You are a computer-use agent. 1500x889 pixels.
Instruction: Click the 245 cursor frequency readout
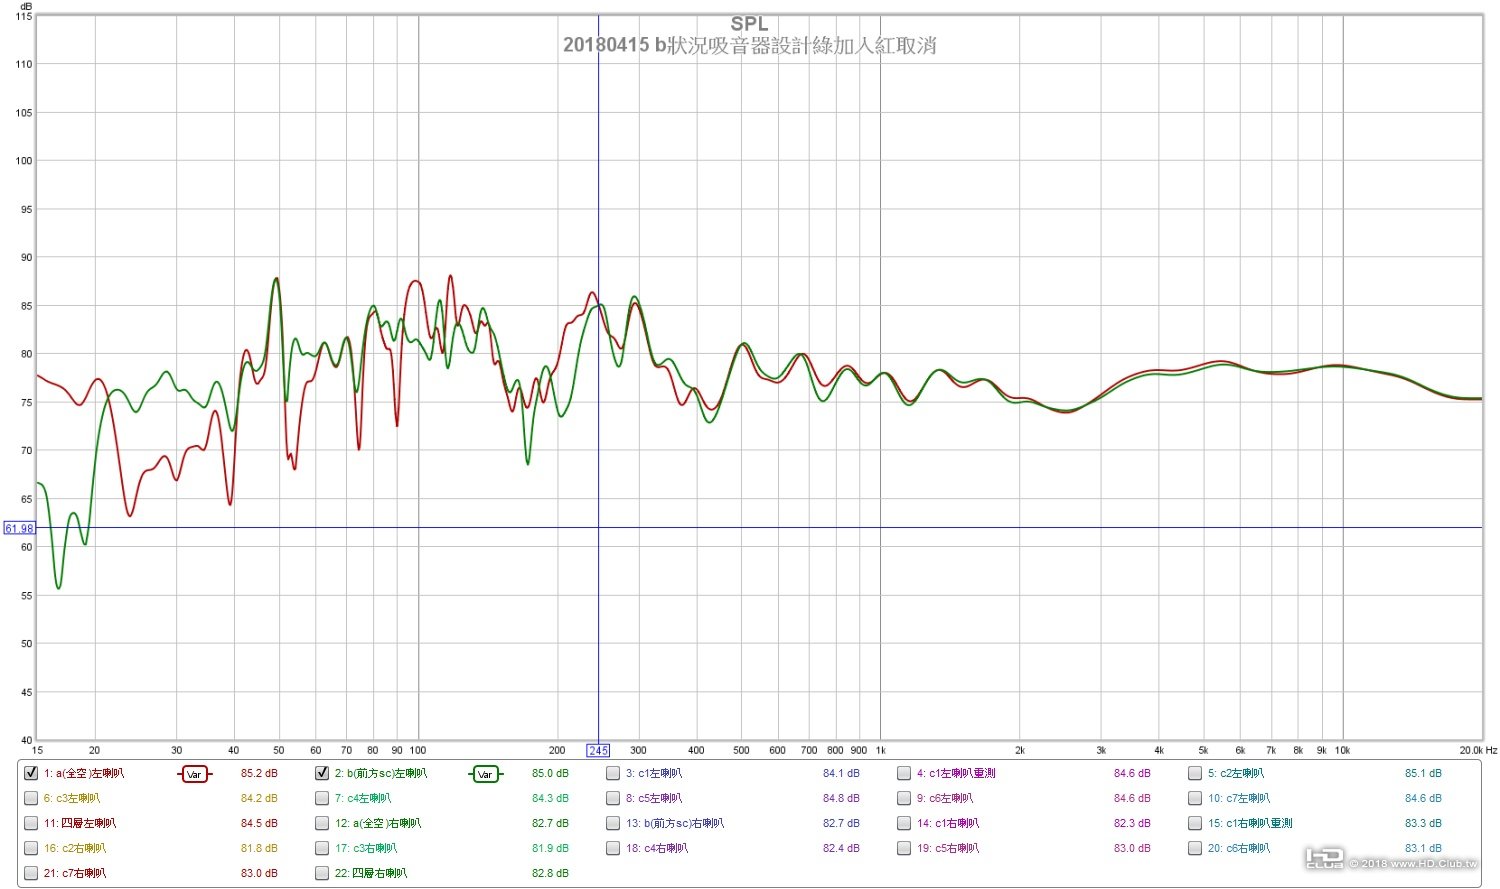(598, 750)
